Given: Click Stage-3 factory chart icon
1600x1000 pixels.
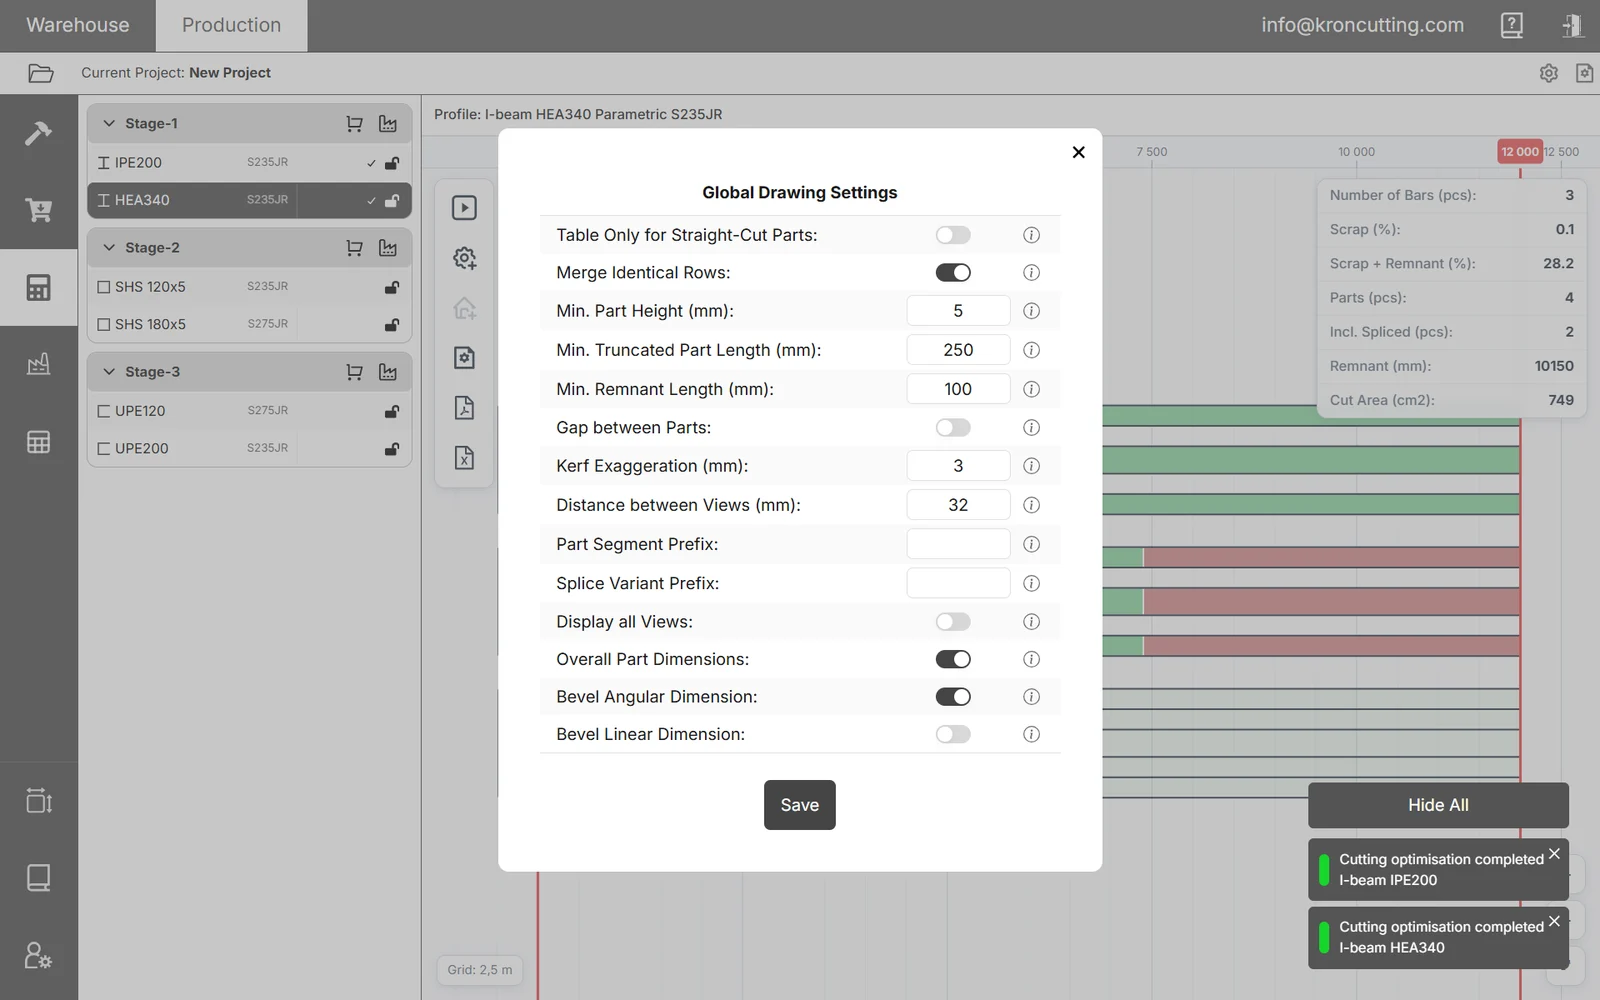Looking at the screenshot, I should point(388,372).
